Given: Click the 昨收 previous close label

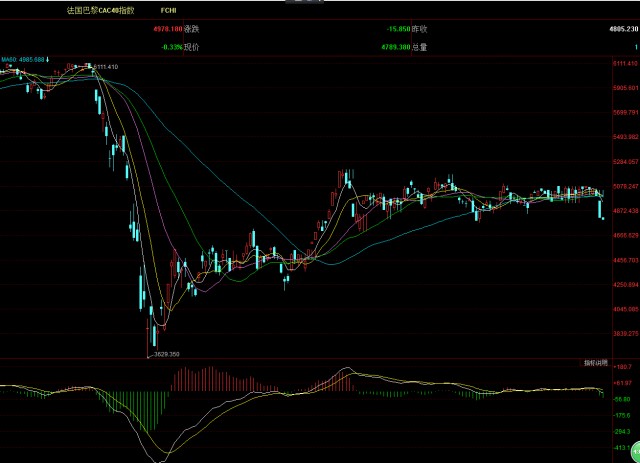Looking at the screenshot, I should [x=419, y=29].
